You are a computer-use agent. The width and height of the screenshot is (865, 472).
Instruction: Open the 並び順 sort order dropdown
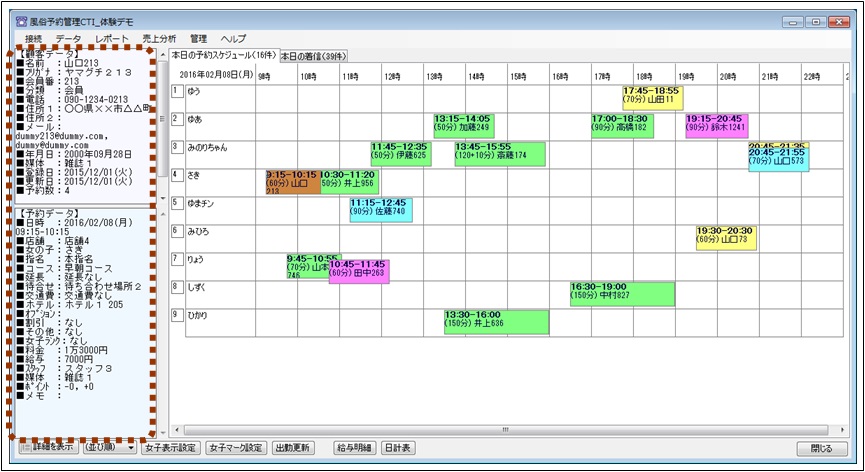[x=108, y=448]
